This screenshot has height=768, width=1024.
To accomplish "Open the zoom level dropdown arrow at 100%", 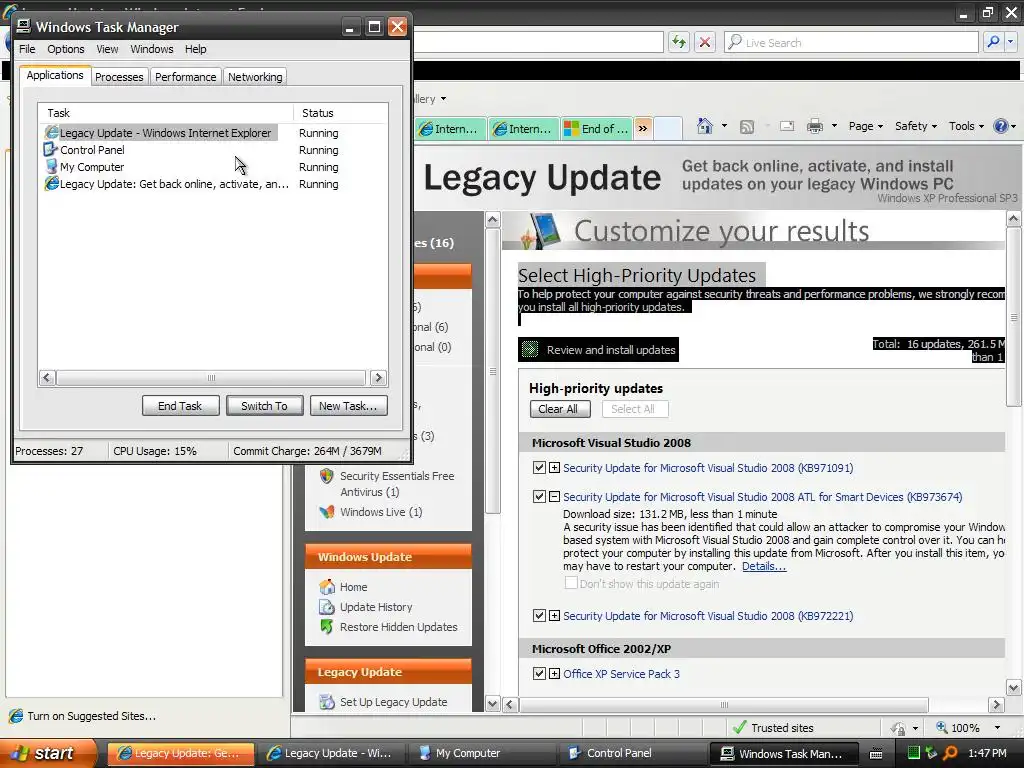I will [x=997, y=728].
